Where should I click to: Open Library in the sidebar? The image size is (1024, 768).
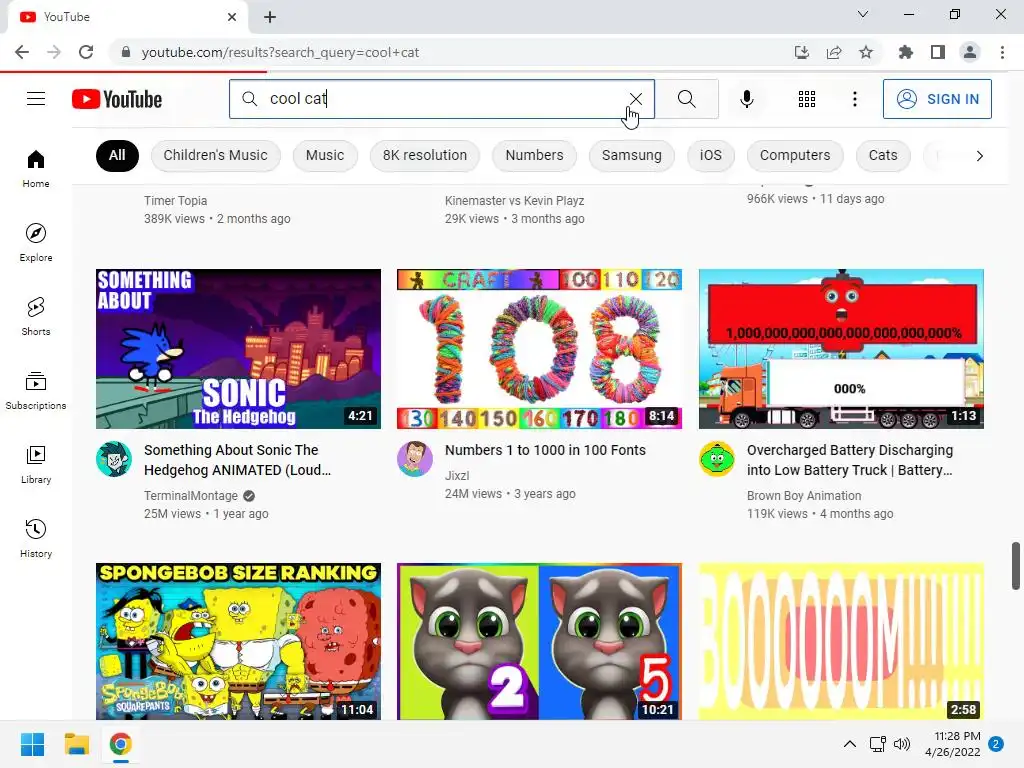(36, 464)
